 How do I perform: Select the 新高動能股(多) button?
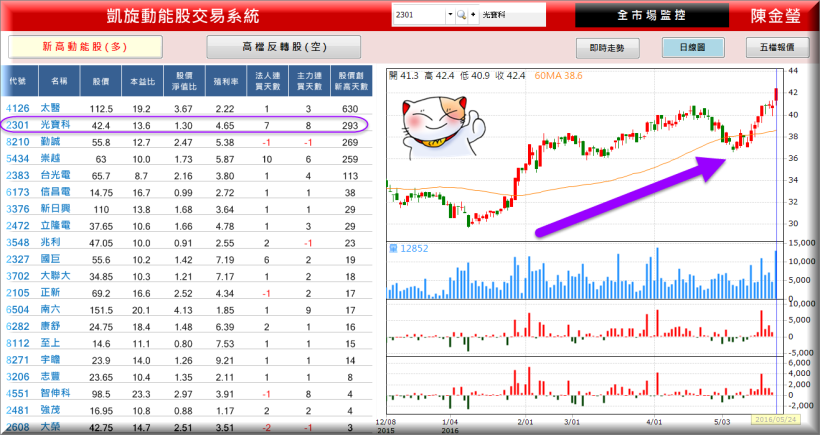coord(85,47)
